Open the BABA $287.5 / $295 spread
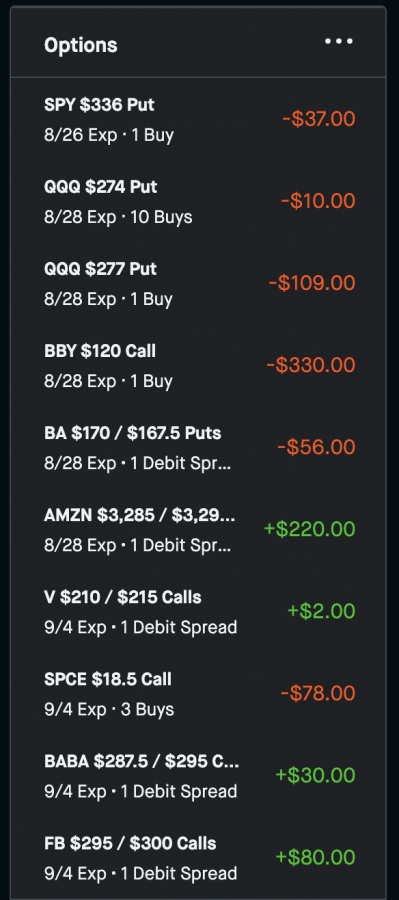Viewport: 399px width, 900px height. coord(198,776)
